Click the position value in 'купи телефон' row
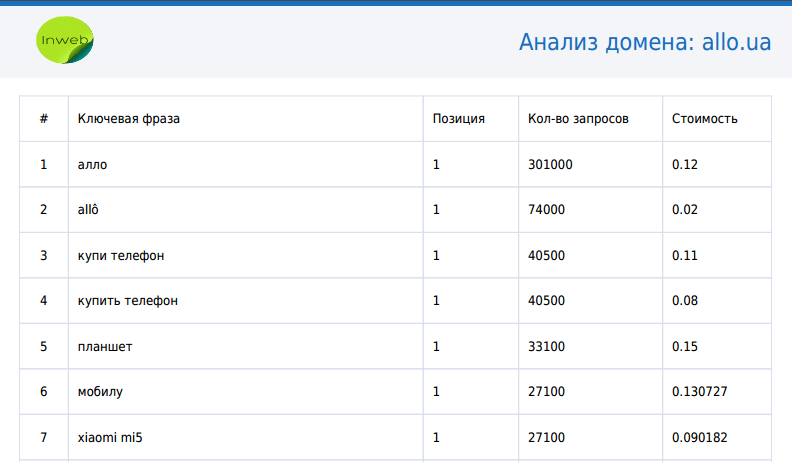This screenshot has height=462, width=792. (x=436, y=255)
